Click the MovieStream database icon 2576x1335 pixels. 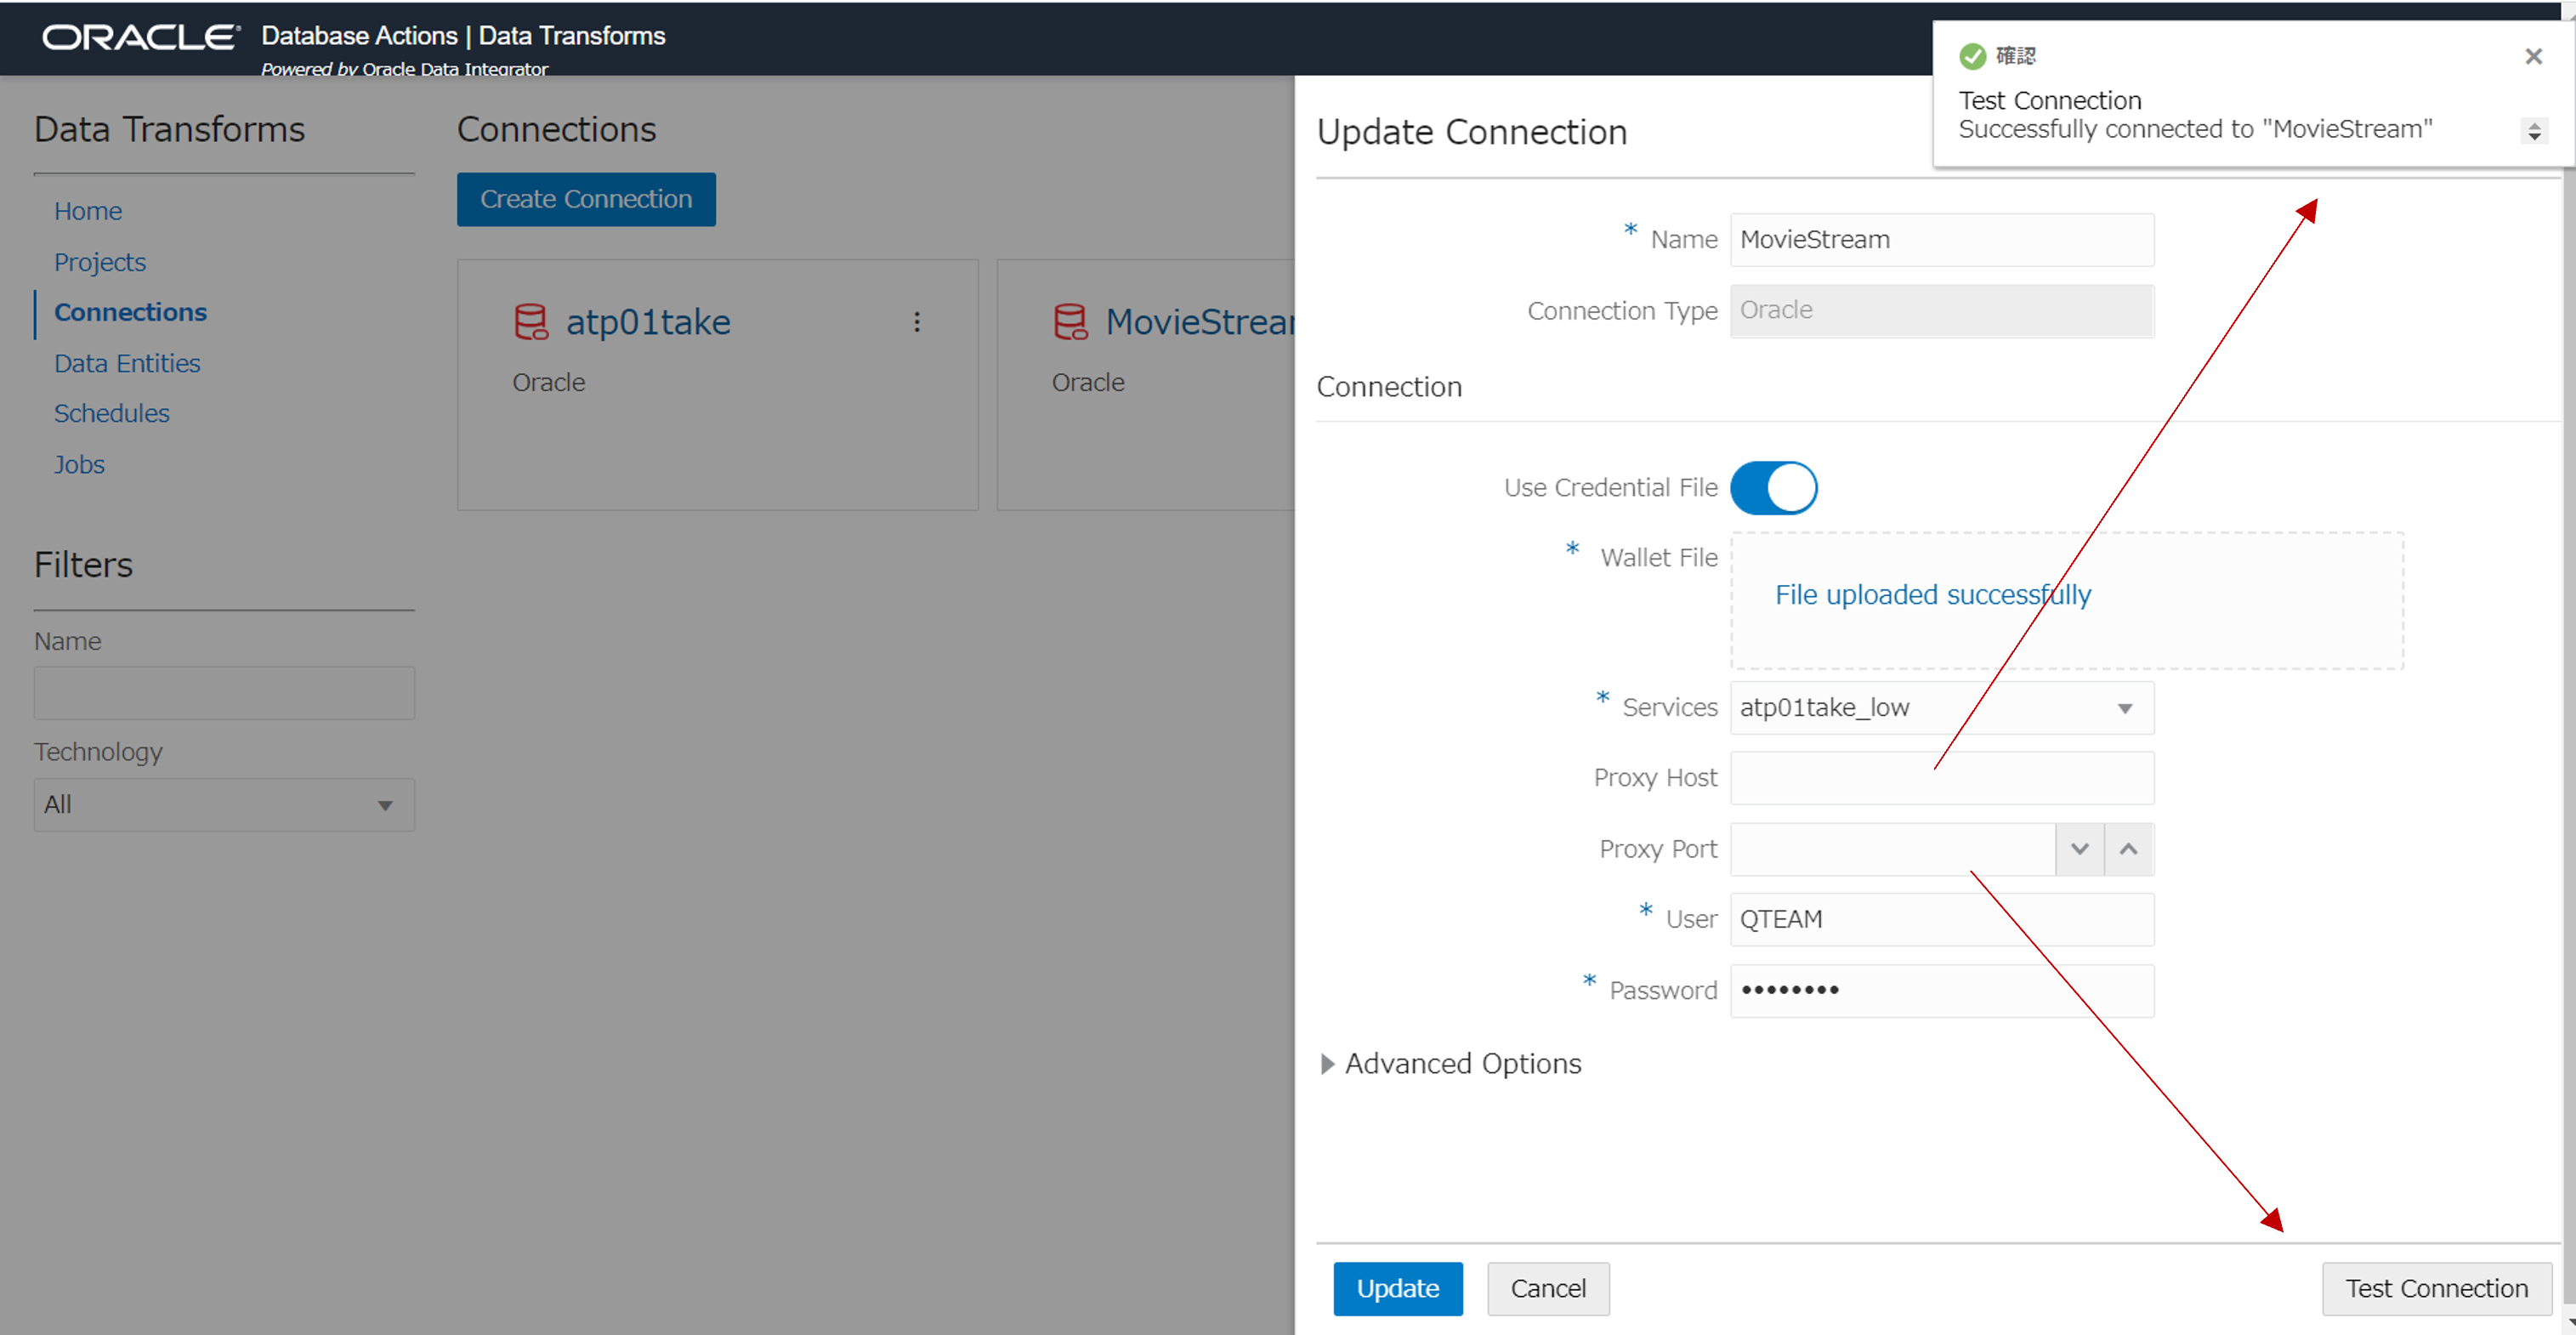(x=1069, y=322)
